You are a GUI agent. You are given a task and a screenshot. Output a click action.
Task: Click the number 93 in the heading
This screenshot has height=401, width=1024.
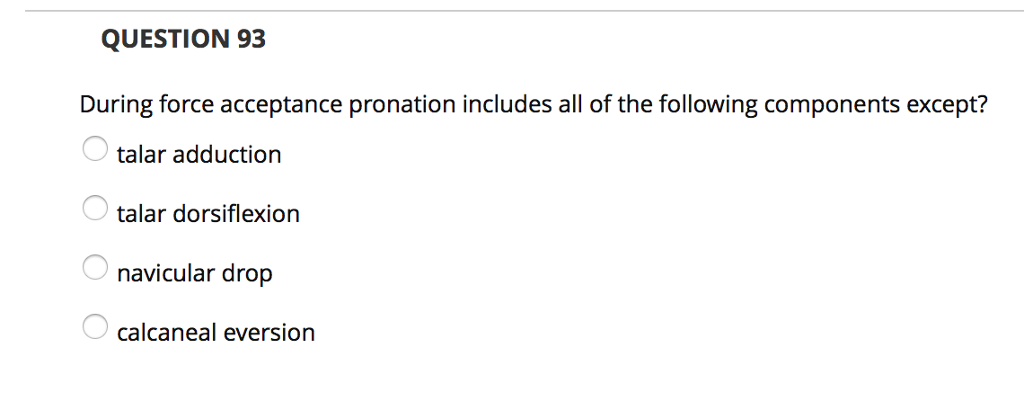click(252, 41)
